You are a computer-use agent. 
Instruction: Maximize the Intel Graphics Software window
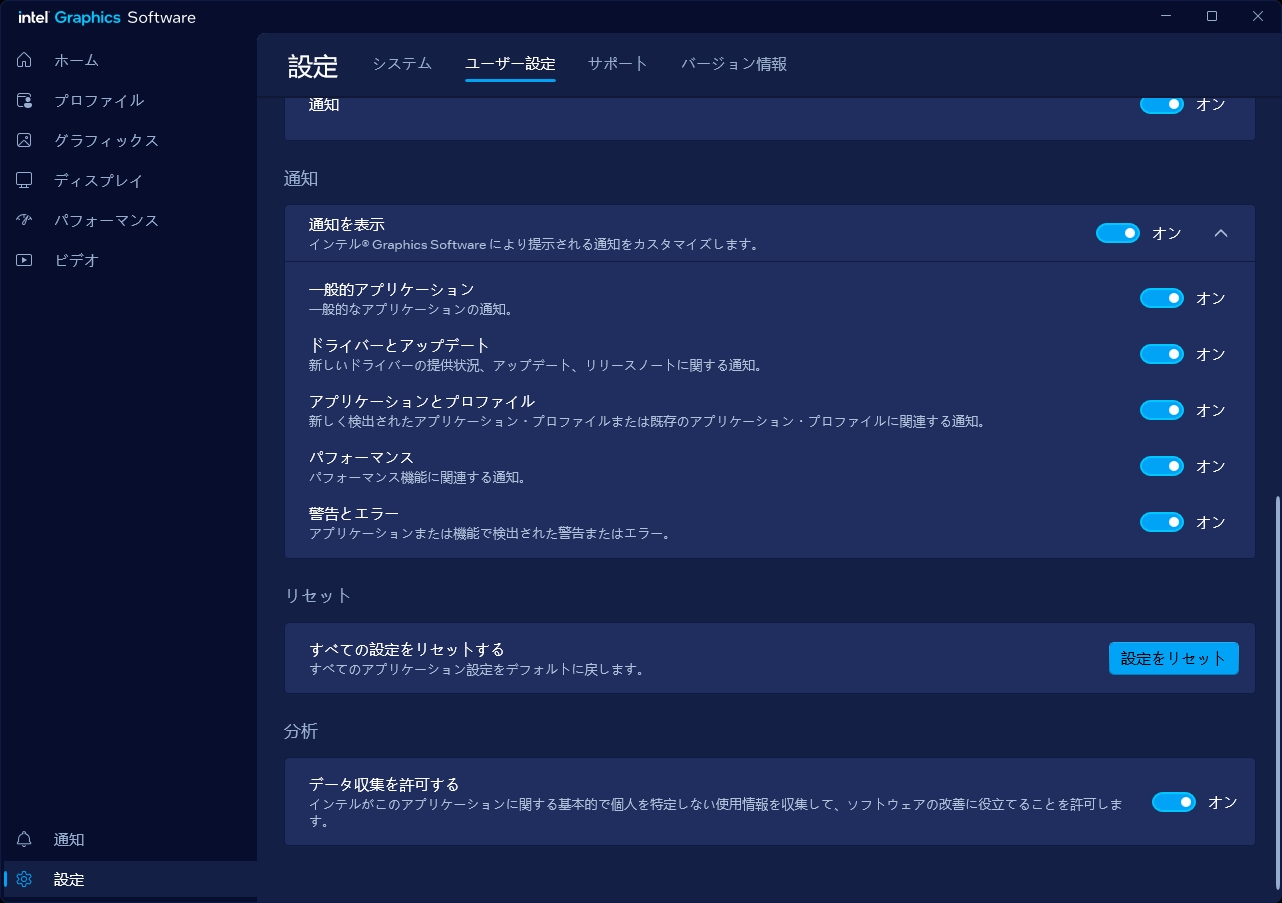click(1212, 16)
